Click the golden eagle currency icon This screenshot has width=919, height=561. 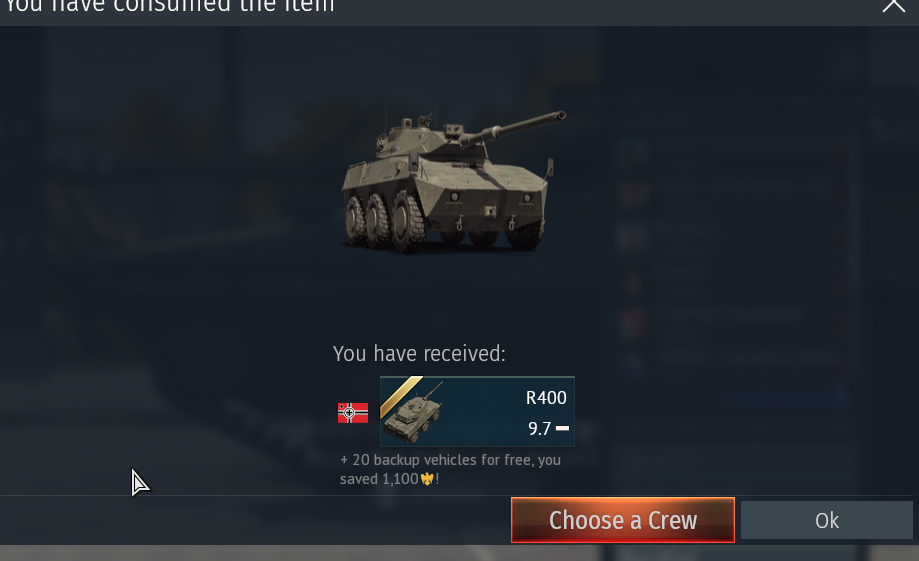tap(427, 480)
